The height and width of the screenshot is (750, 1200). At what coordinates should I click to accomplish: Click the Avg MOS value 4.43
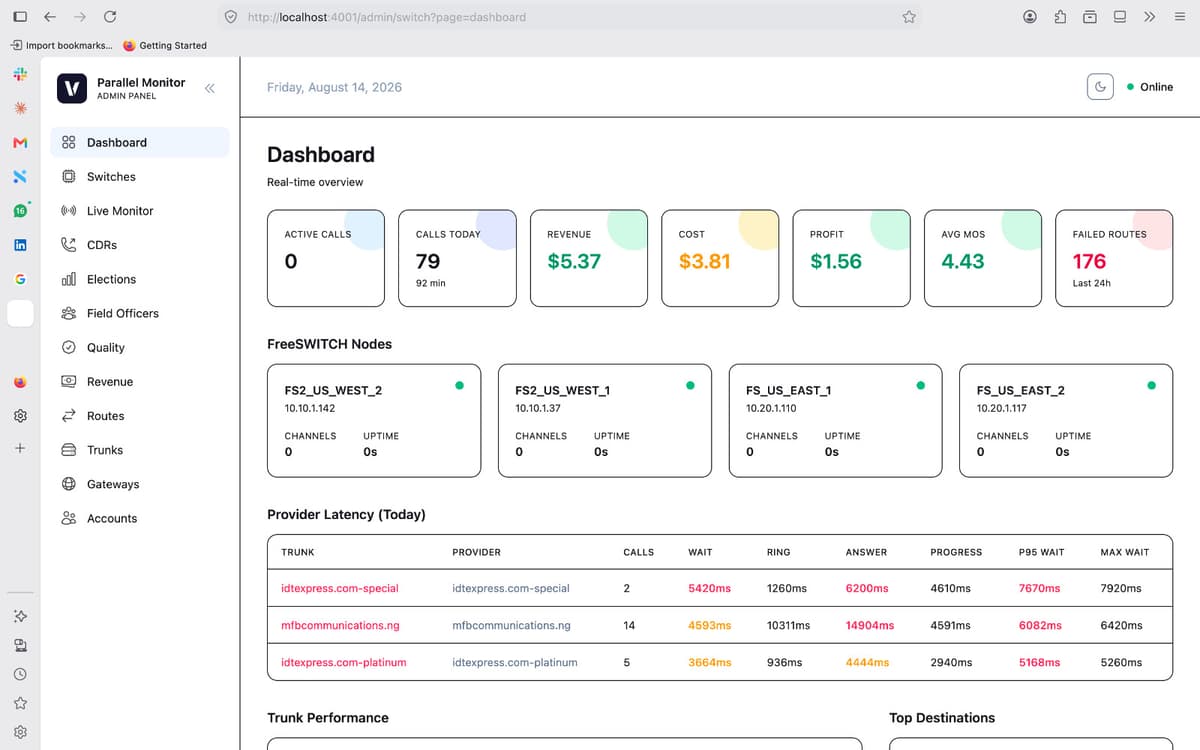[x=963, y=261]
